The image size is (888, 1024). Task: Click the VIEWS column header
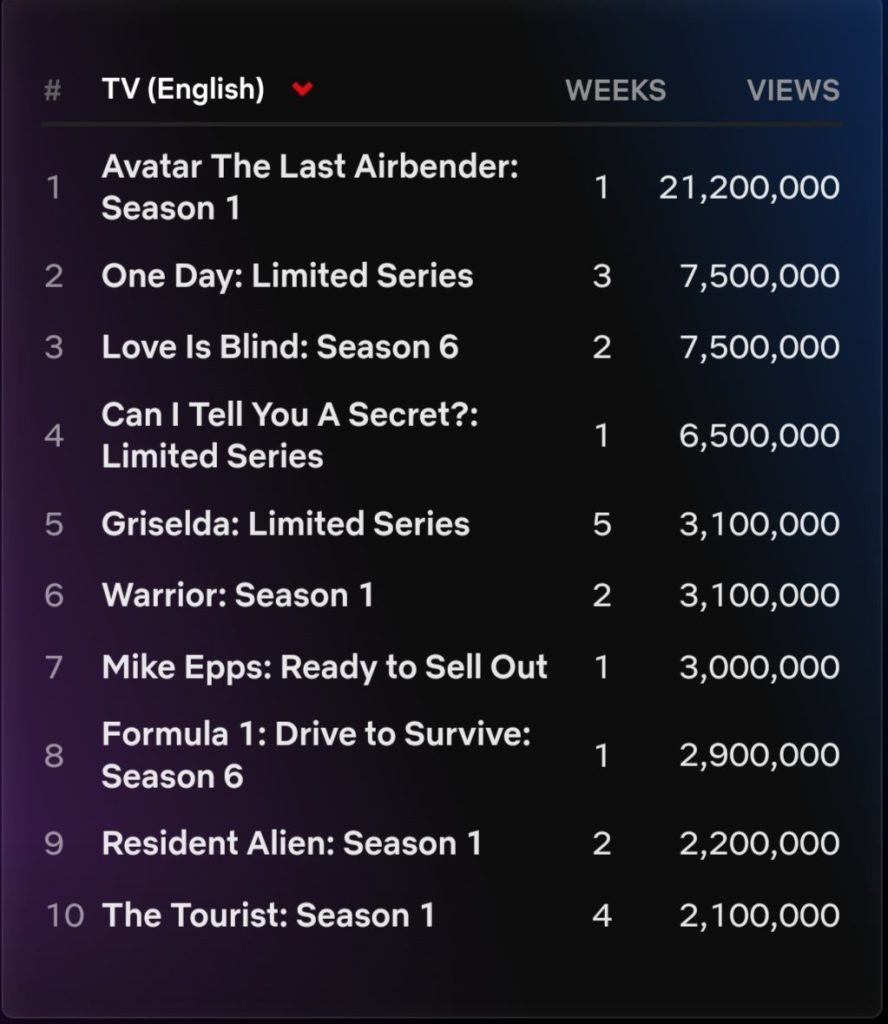tap(793, 90)
